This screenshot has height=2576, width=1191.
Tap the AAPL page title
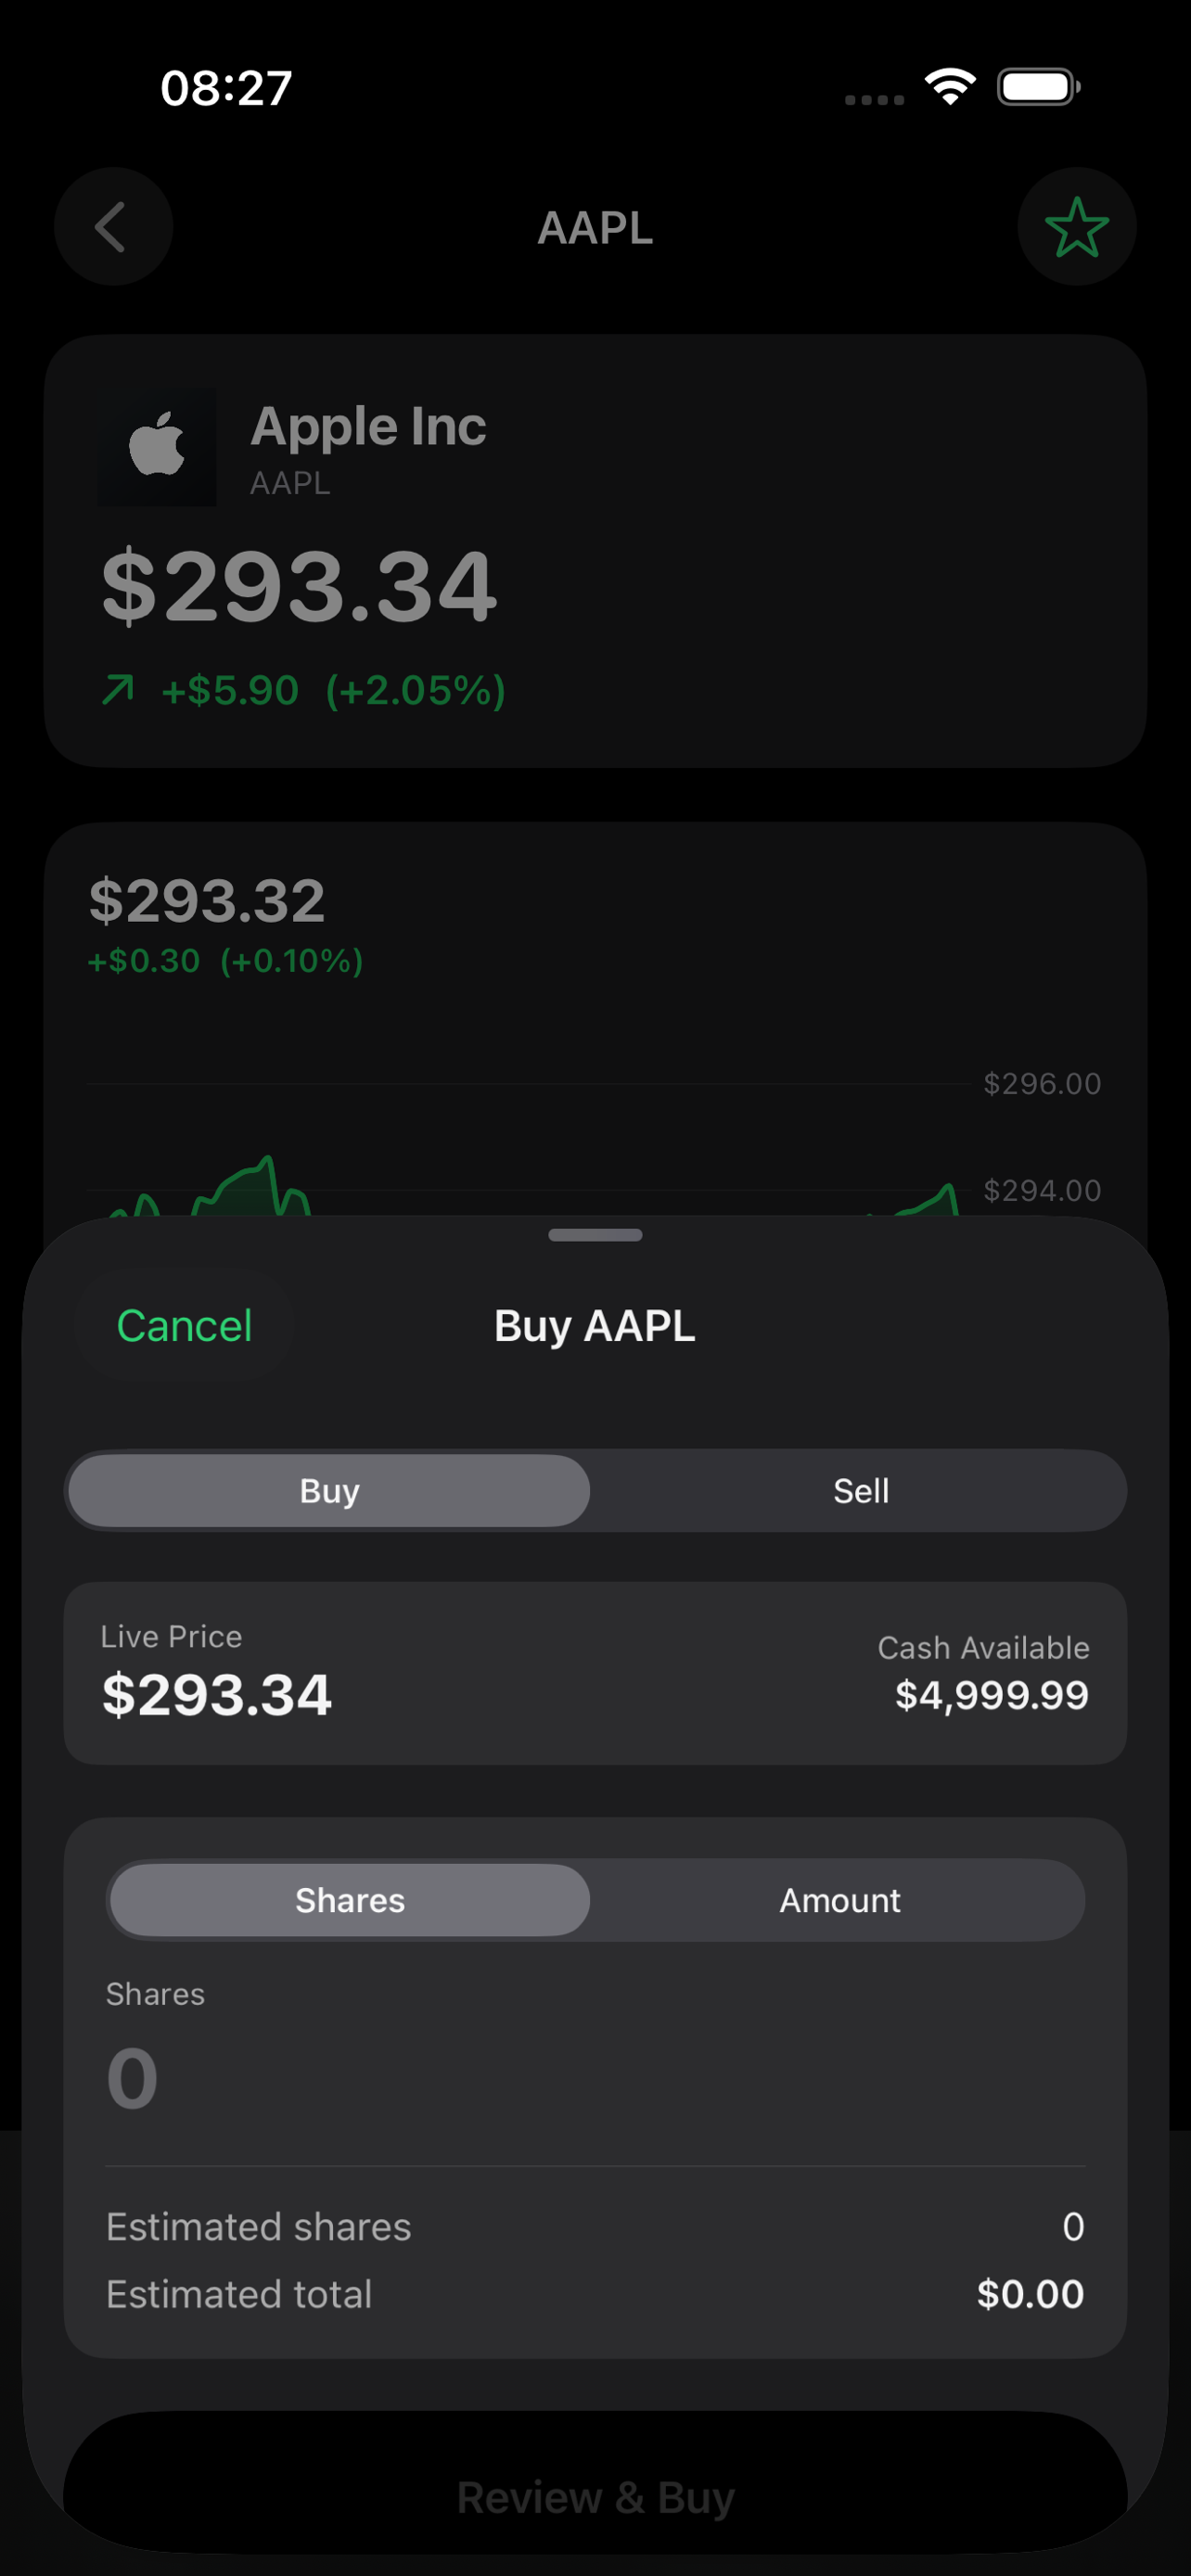pos(595,228)
